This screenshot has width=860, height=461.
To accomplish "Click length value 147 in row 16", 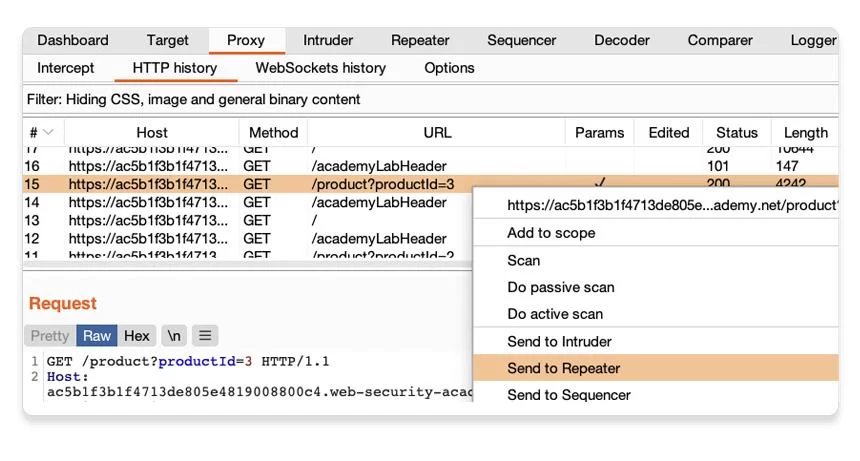I will [x=787, y=166].
